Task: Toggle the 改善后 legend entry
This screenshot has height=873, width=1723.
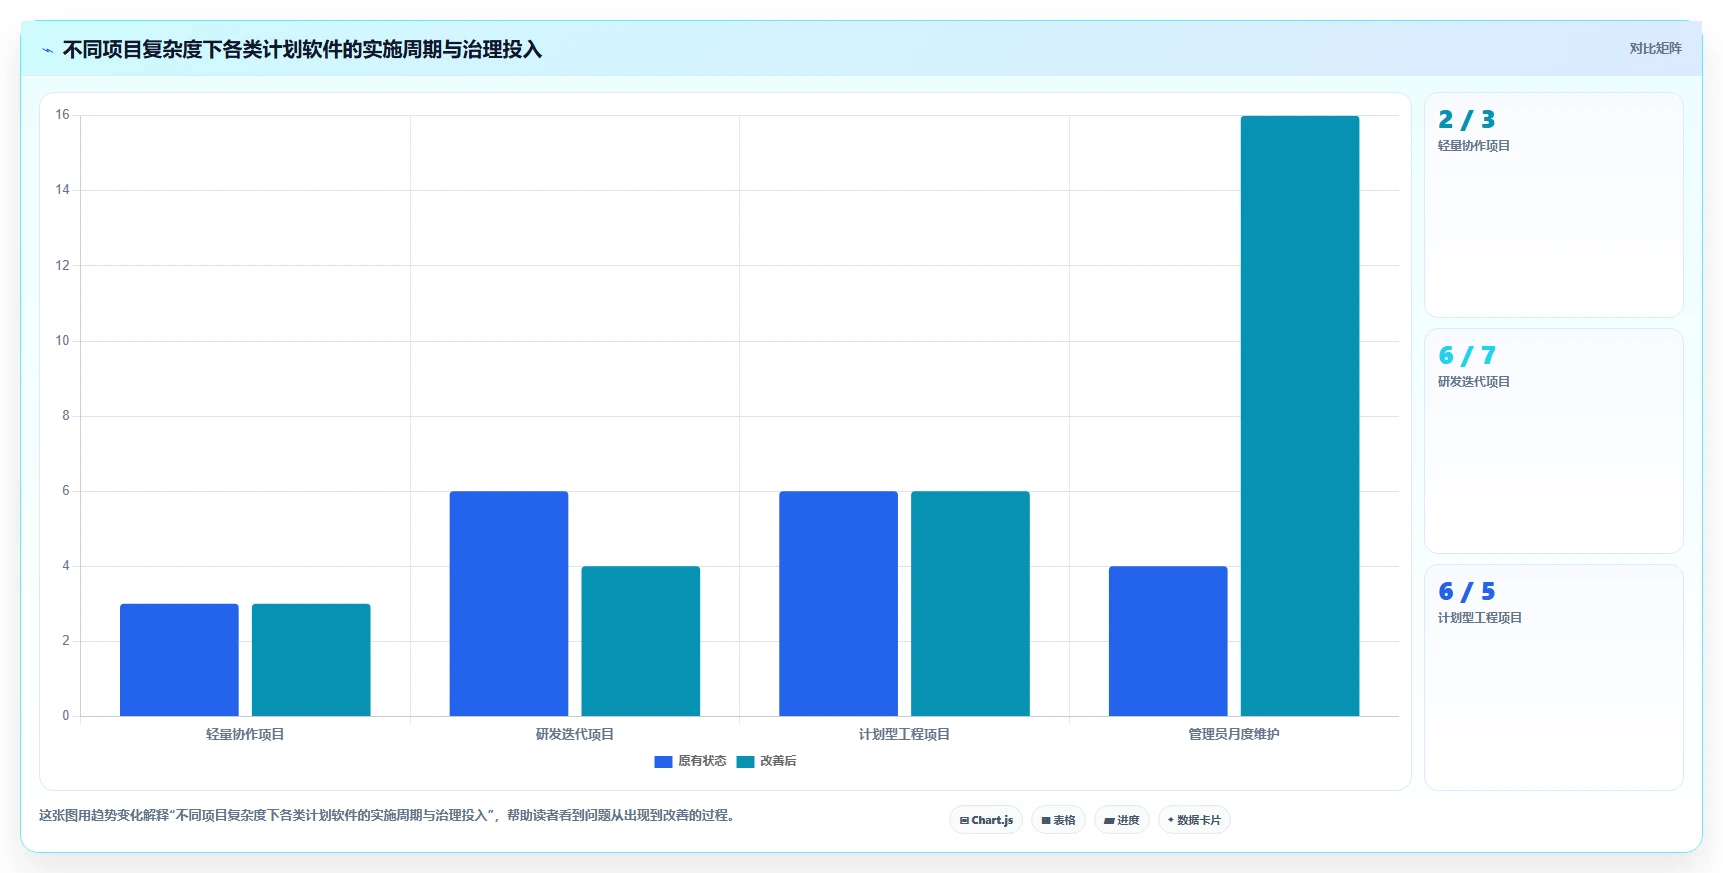Action: coord(766,761)
